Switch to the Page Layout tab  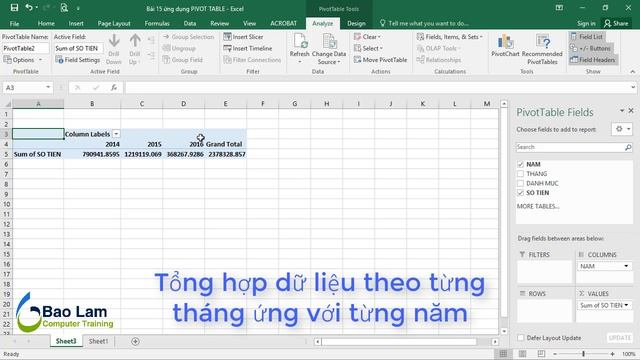pos(114,23)
